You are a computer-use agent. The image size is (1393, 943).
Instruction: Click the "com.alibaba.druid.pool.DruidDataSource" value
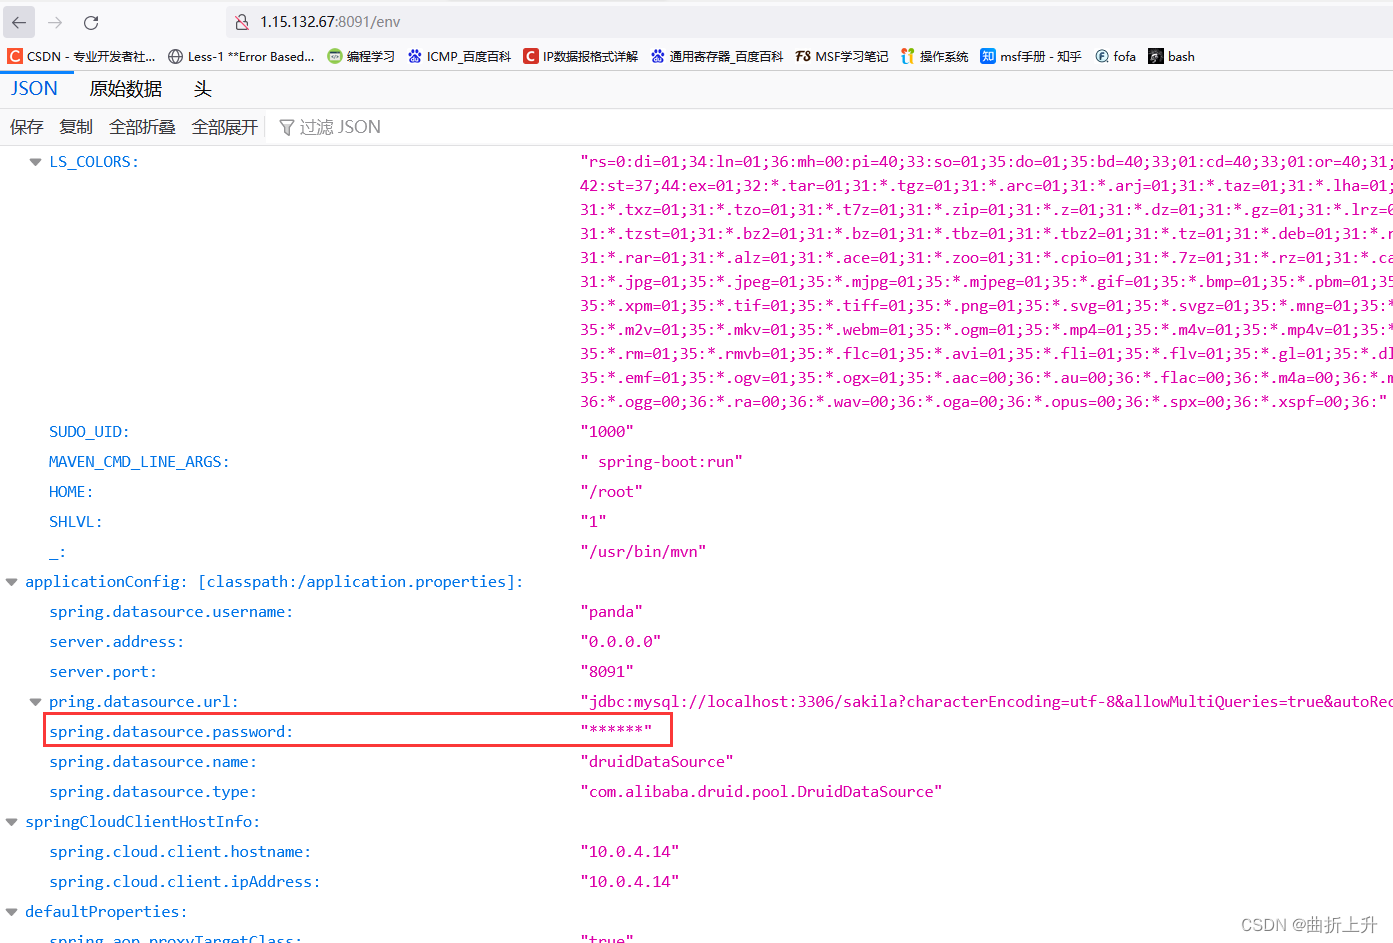[761, 792]
